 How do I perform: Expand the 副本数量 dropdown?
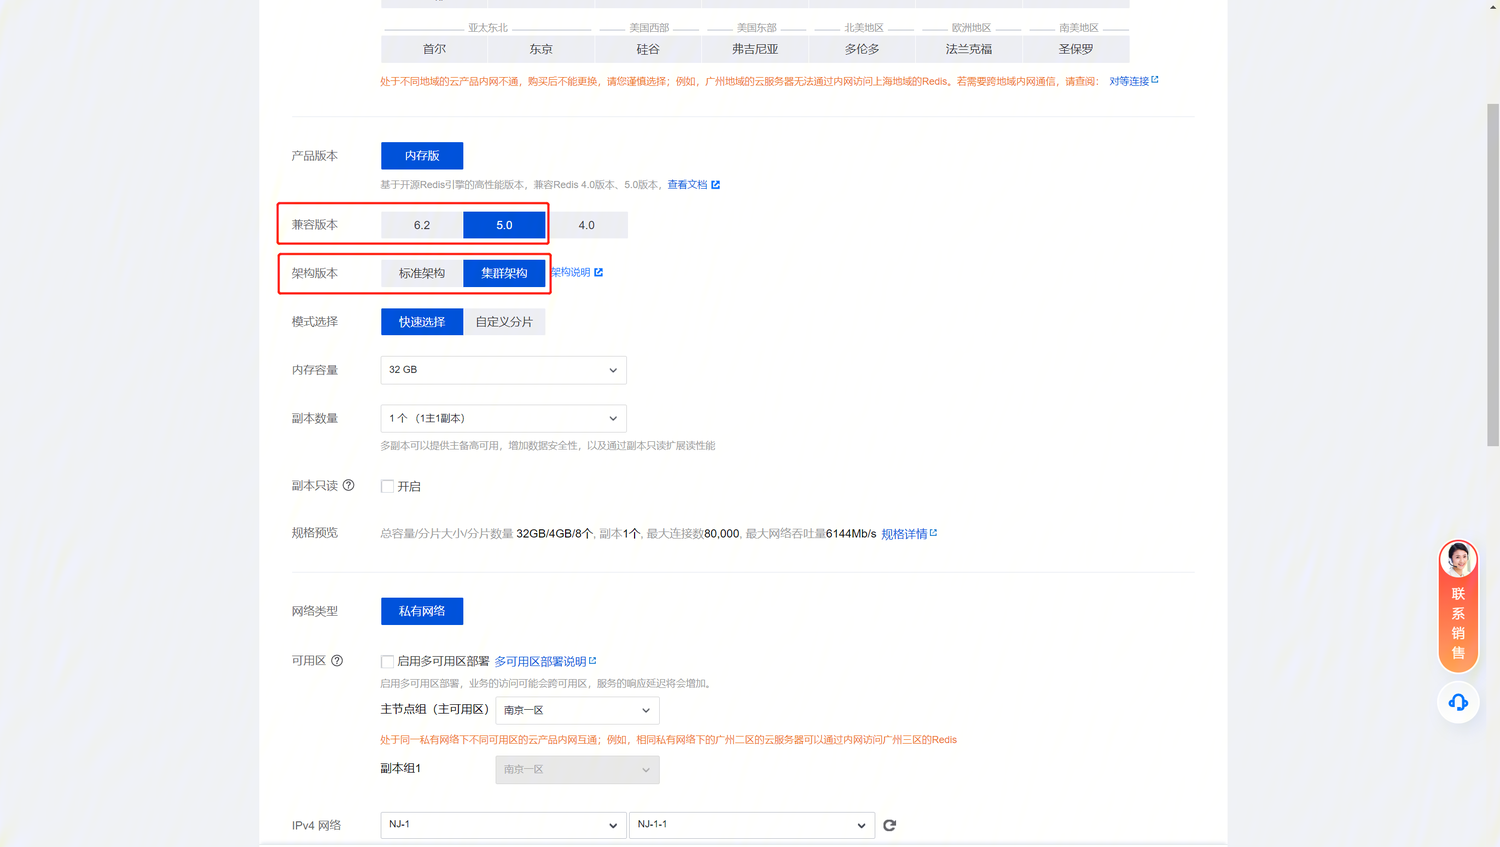pos(503,418)
